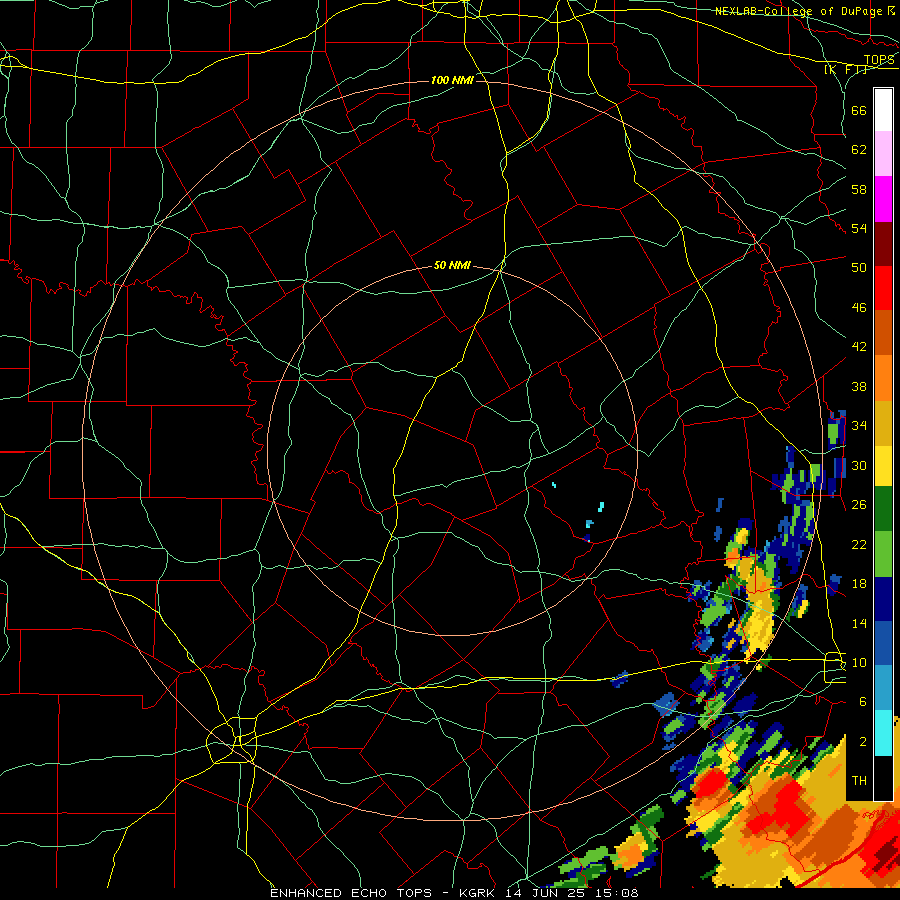Image resolution: width=900 pixels, height=900 pixels.
Task: Click the "TOPS" legend title
Action: pos(879,60)
